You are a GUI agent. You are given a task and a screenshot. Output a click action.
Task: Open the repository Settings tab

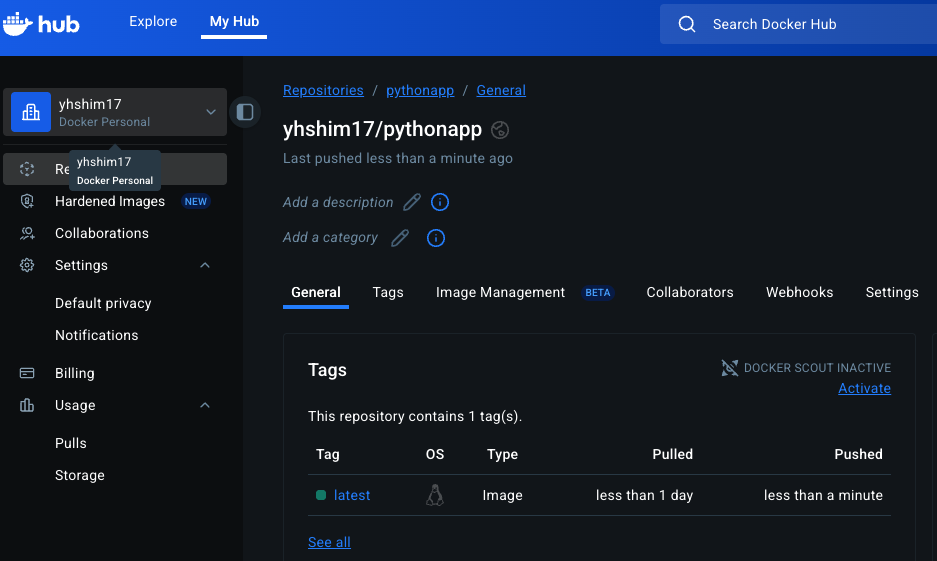click(892, 292)
